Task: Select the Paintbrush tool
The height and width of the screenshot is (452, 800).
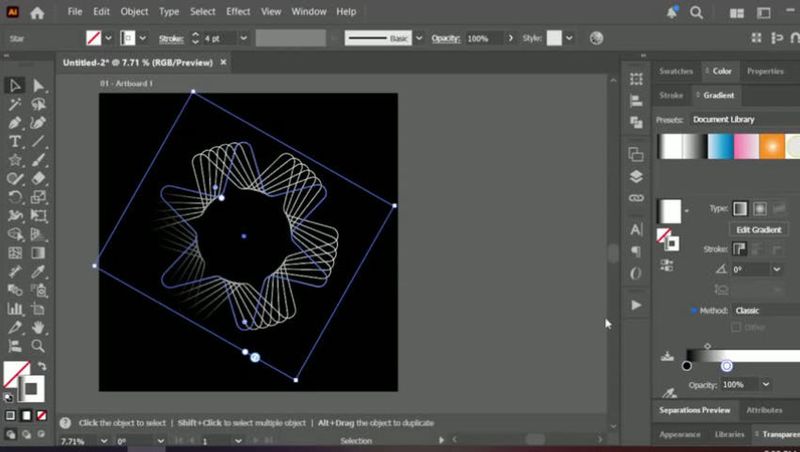Action: (38, 160)
